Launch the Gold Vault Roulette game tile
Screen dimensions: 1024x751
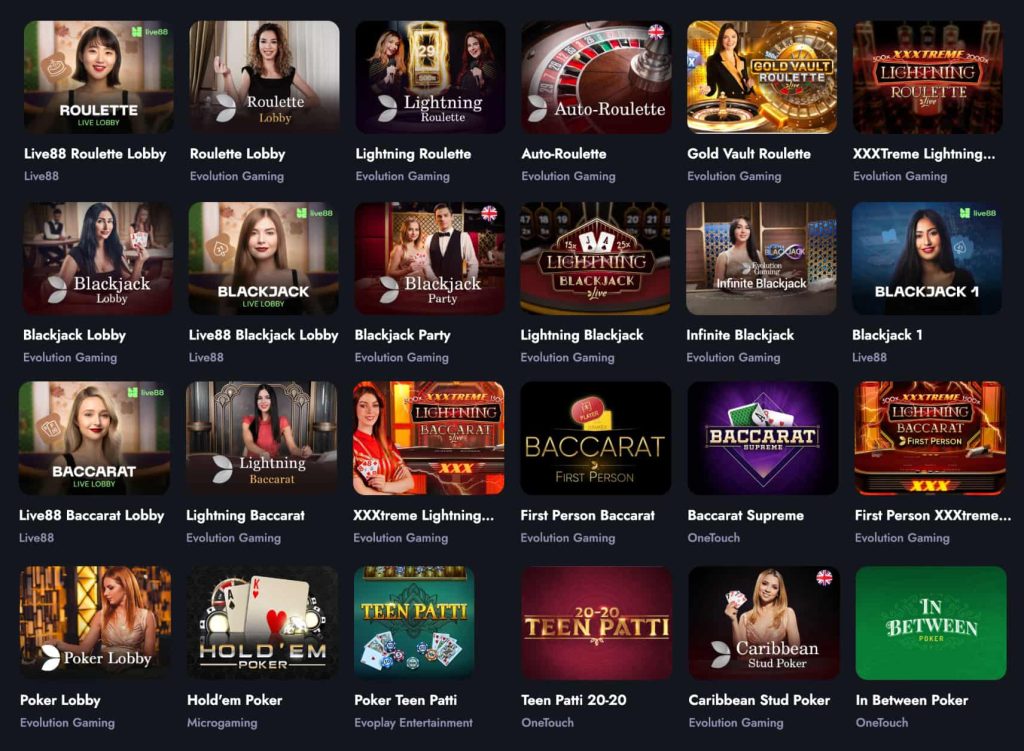762,77
